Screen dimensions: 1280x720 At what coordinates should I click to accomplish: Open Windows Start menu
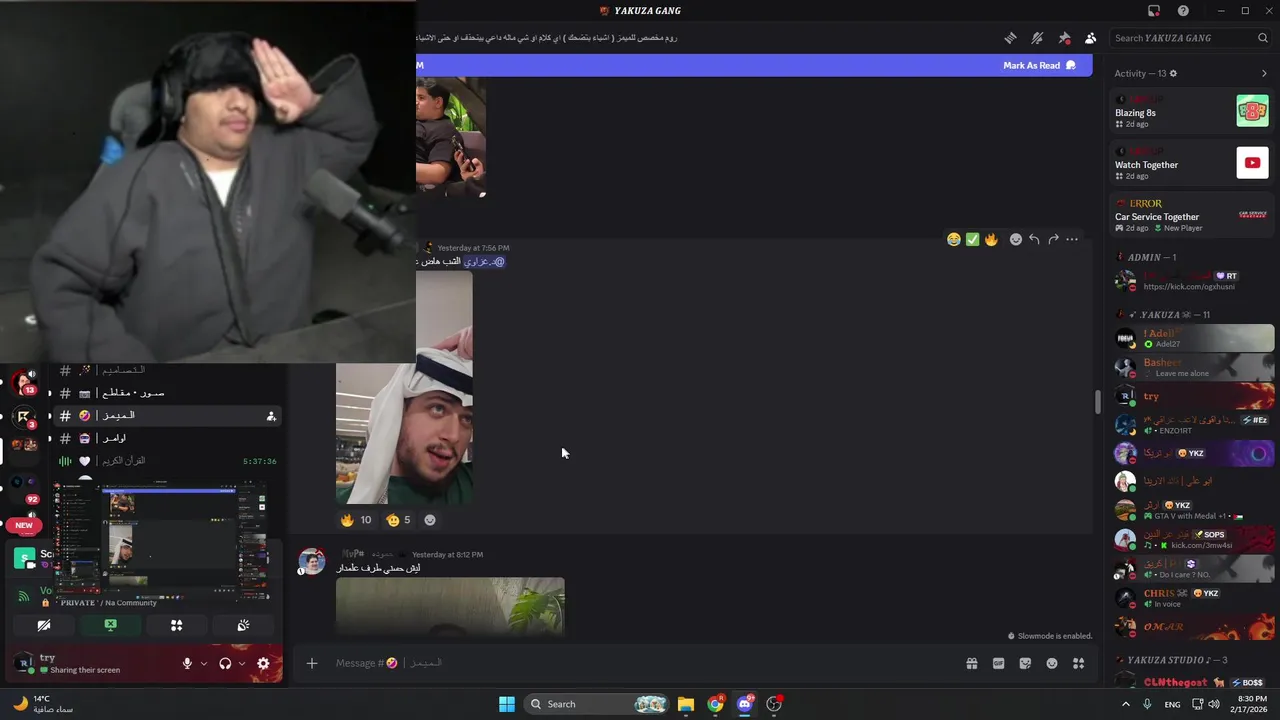[507, 704]
